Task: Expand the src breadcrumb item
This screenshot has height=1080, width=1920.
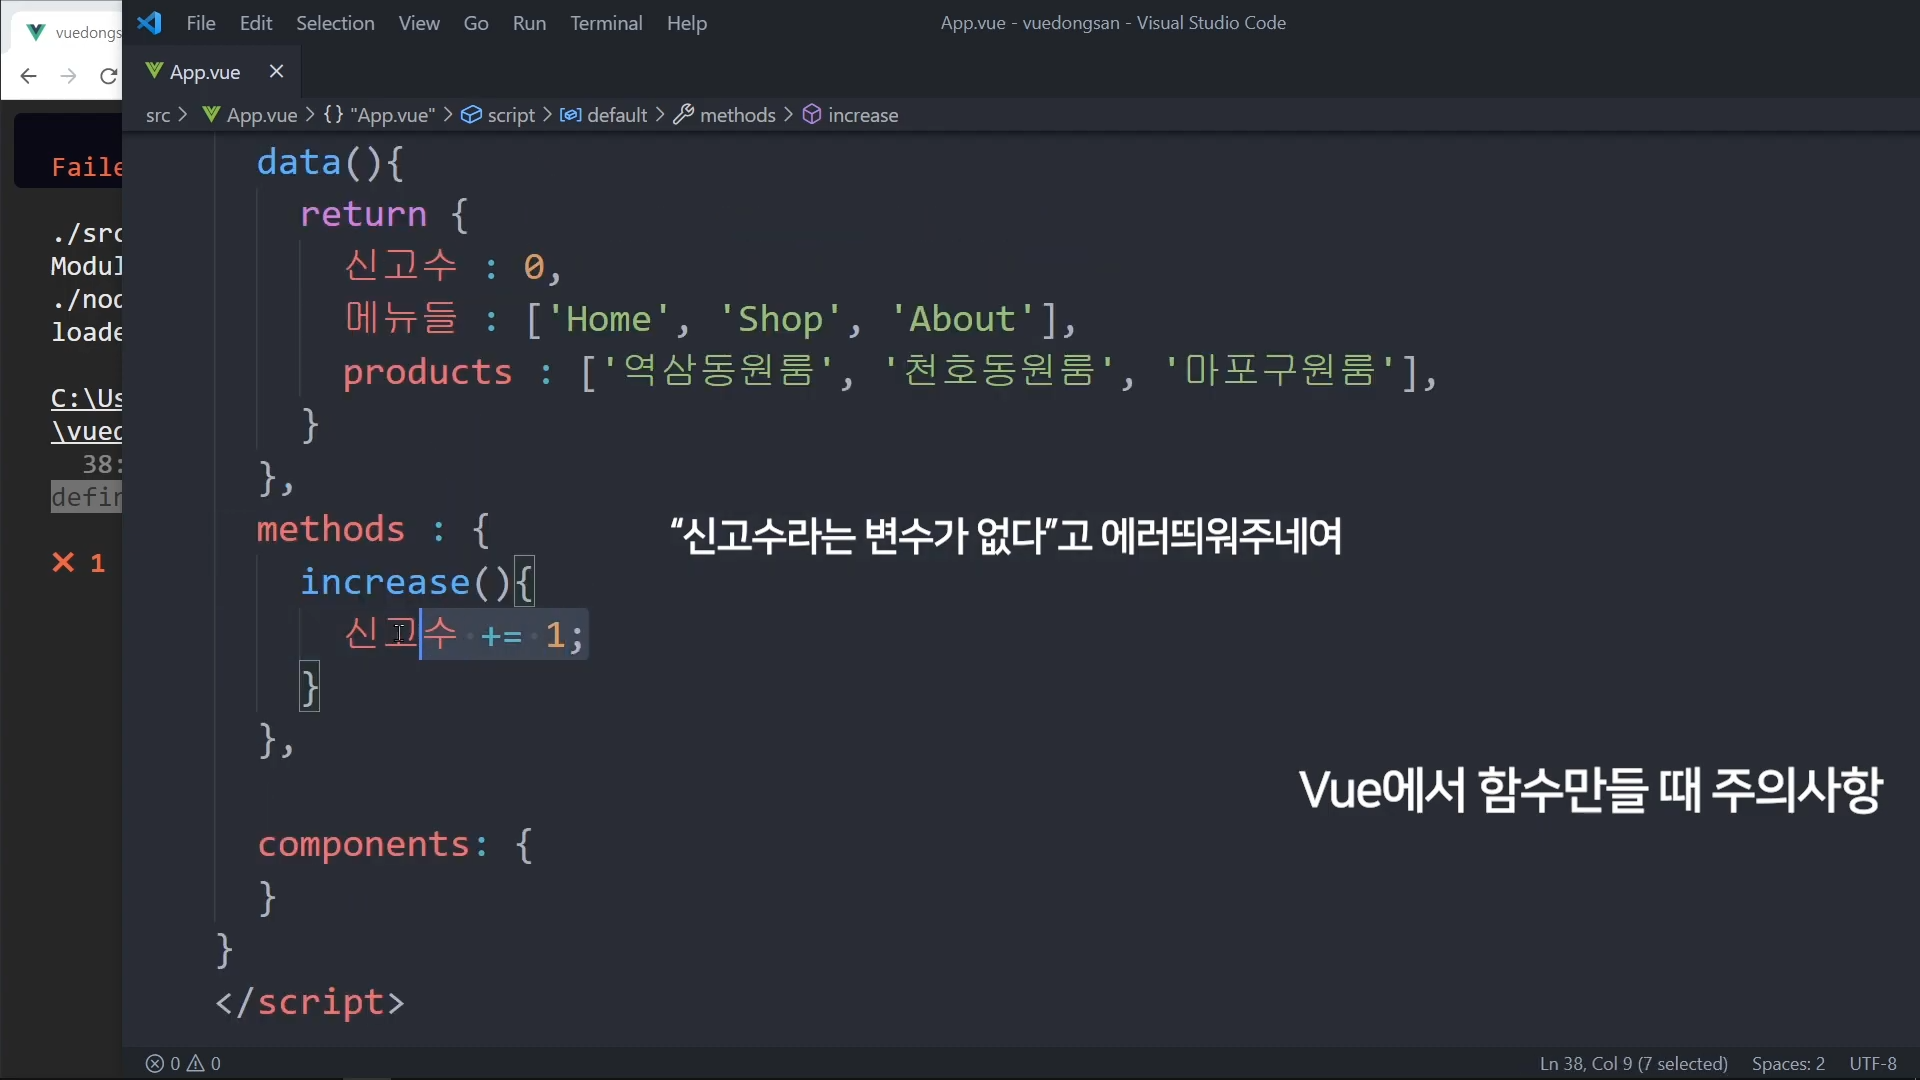Action: point(158,115)
